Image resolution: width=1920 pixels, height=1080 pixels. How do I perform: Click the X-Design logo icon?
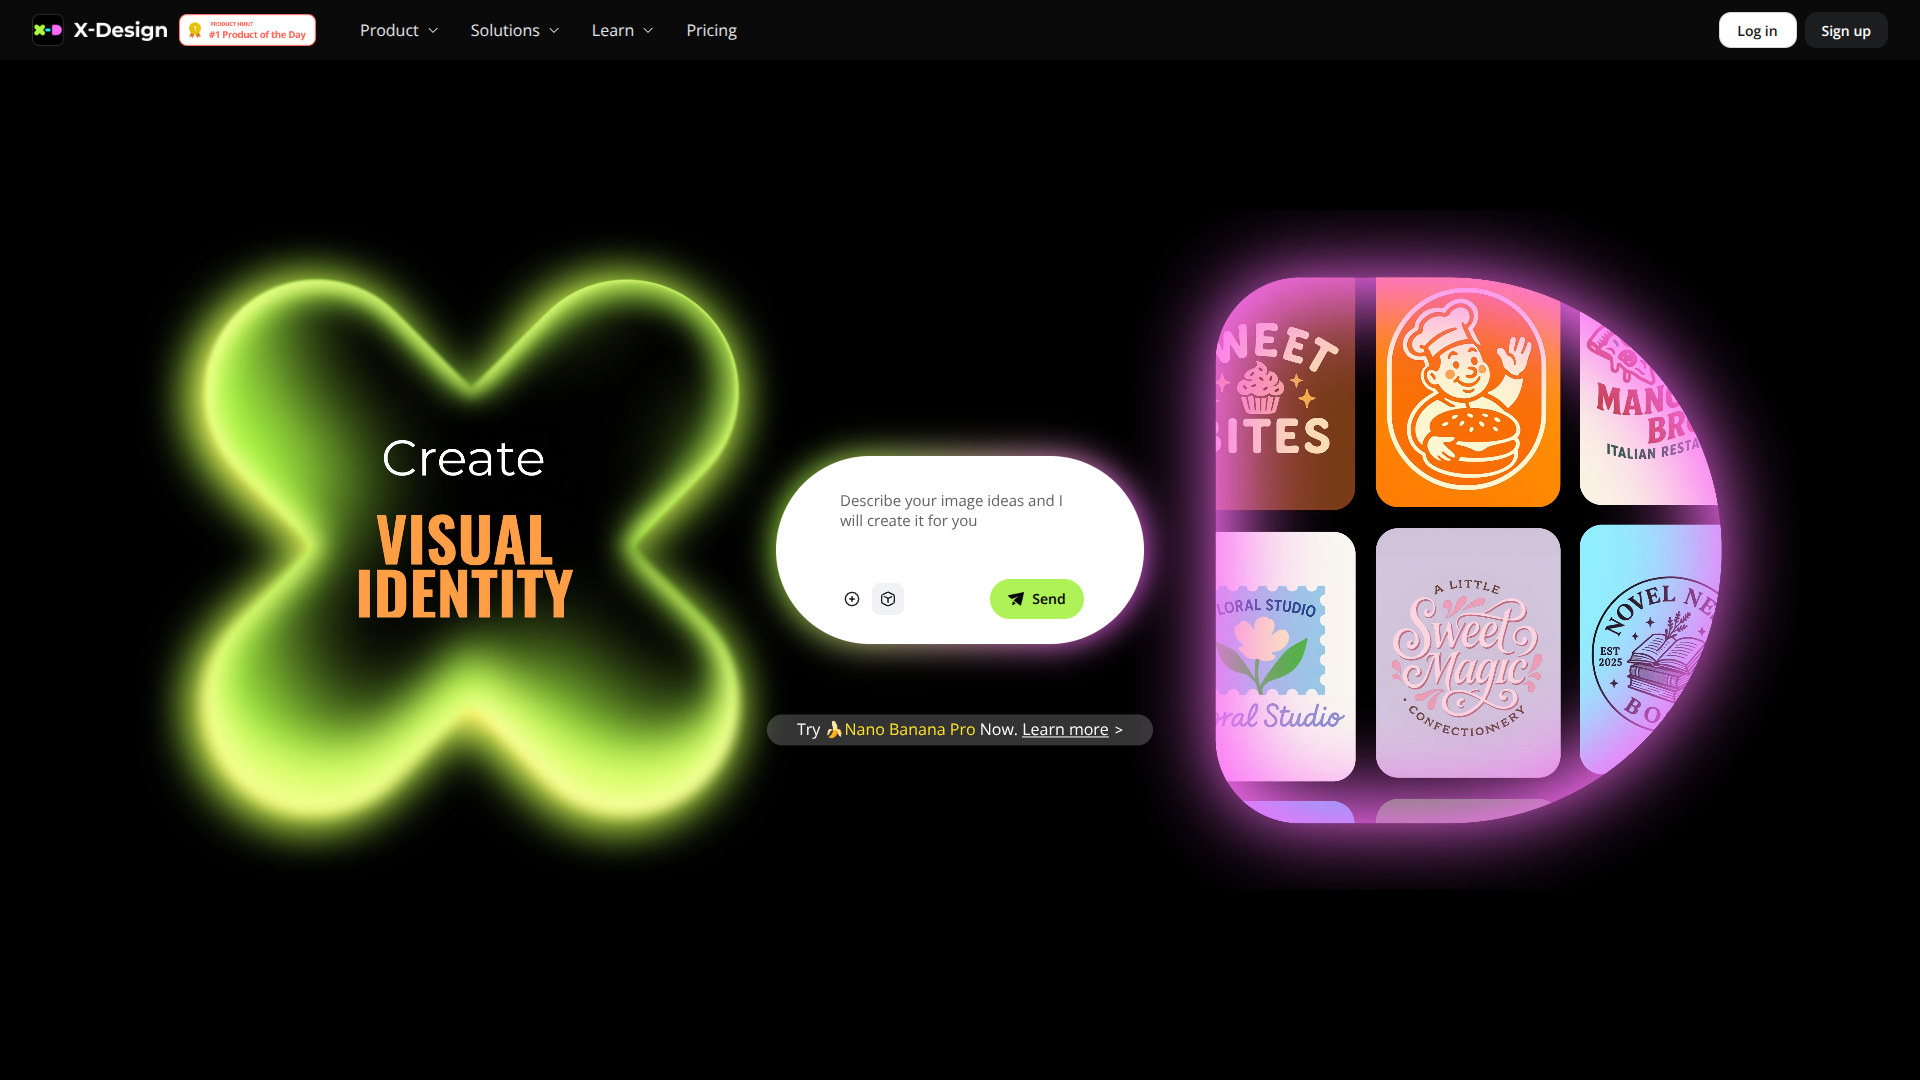point(48,30)
